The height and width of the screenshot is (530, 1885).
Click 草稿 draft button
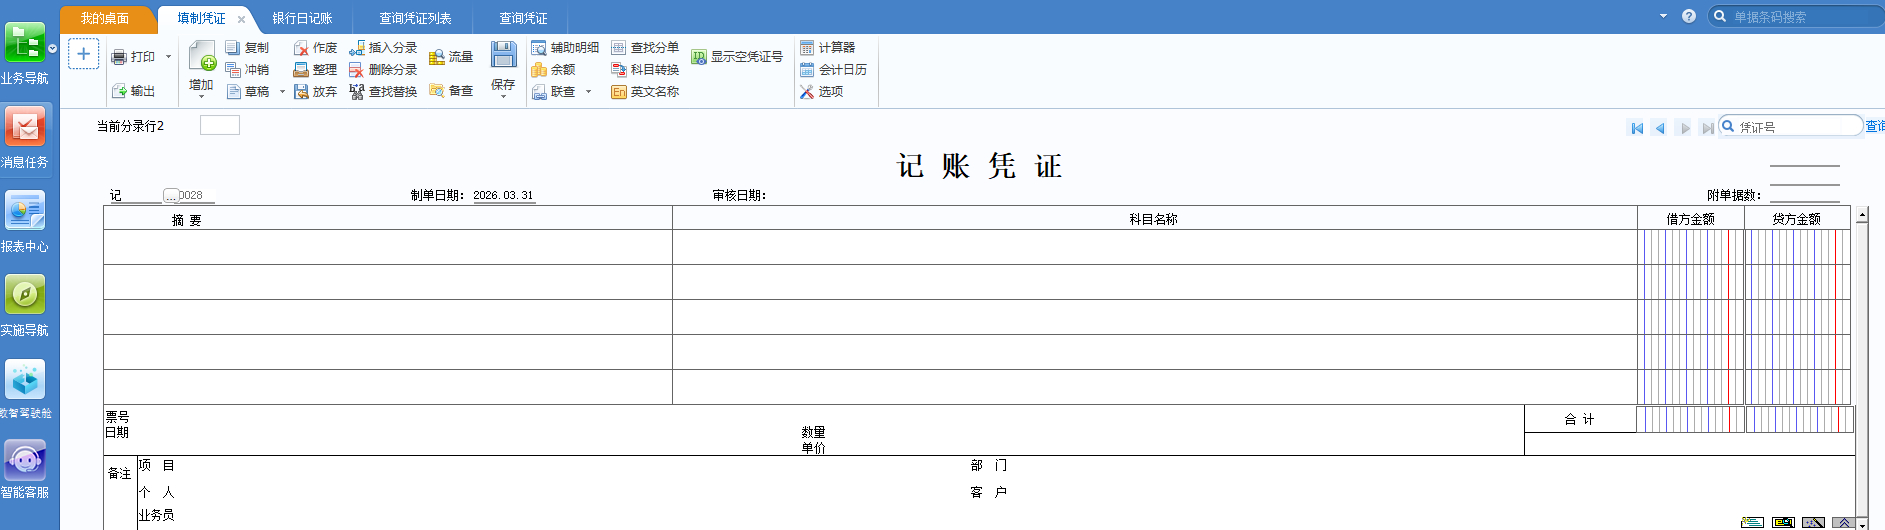point(248,91)
